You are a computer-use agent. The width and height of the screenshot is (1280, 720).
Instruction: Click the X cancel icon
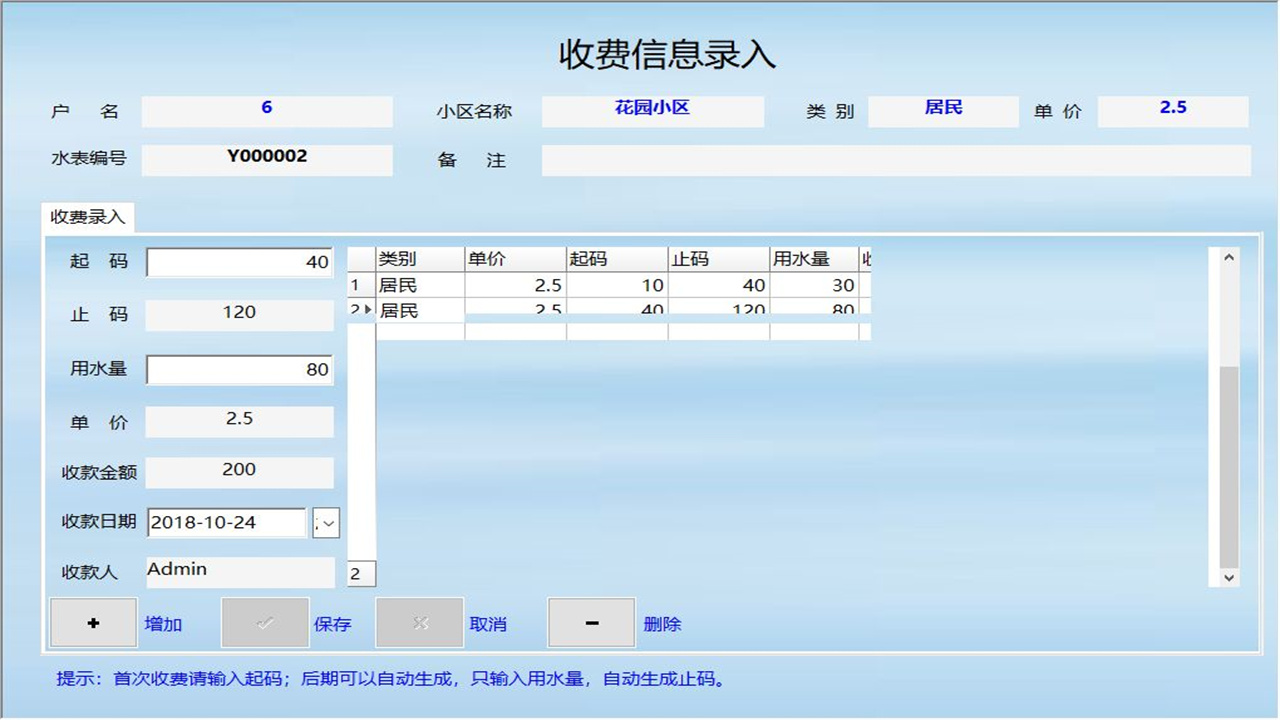click(x=420, y=623)
